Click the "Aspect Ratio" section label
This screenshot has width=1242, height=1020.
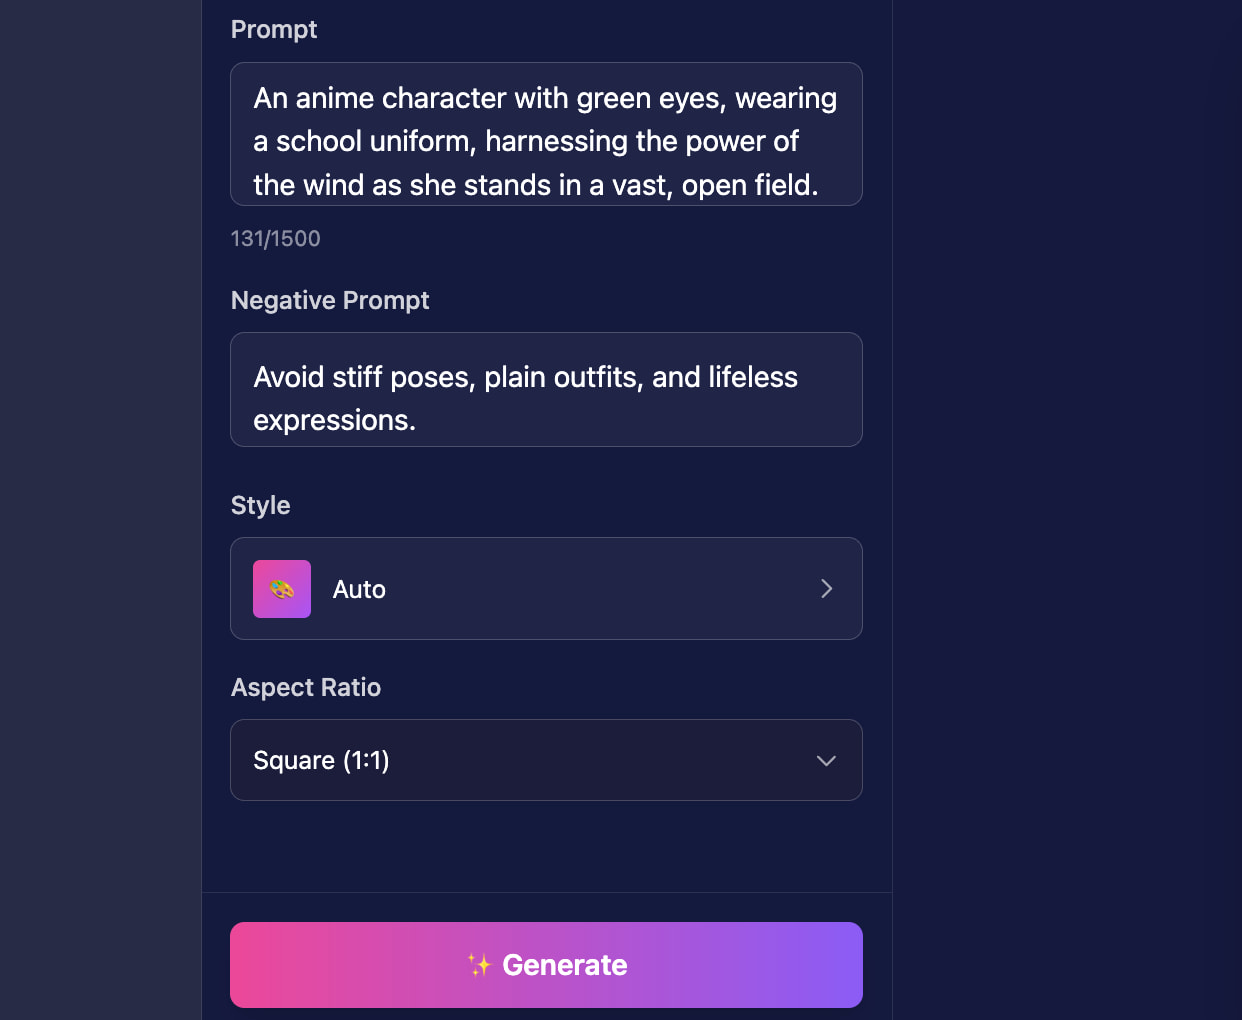[306, 688]
